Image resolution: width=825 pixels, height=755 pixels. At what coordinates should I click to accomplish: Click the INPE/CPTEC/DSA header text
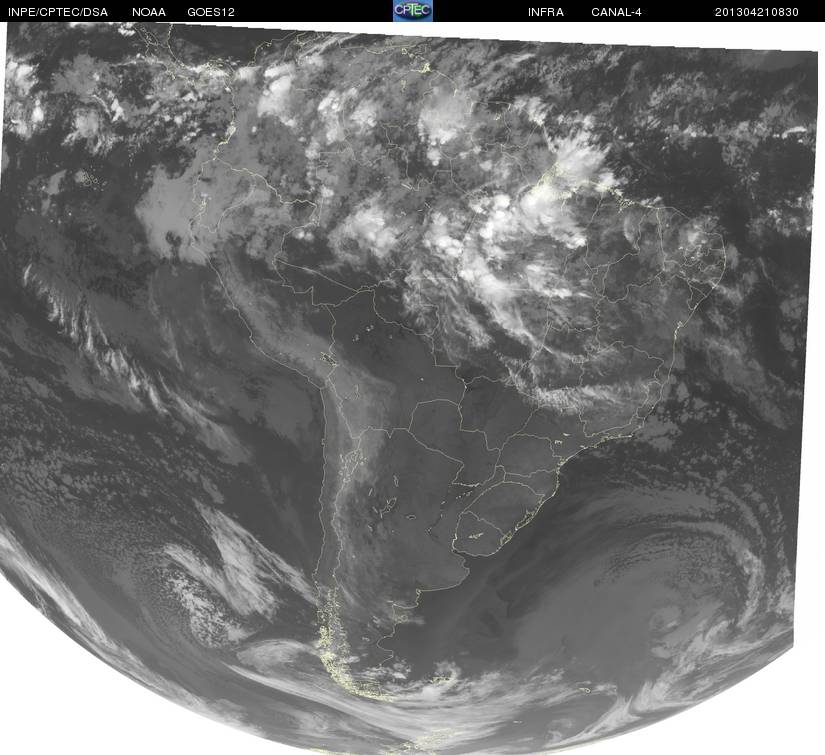(x=58, y=12)
